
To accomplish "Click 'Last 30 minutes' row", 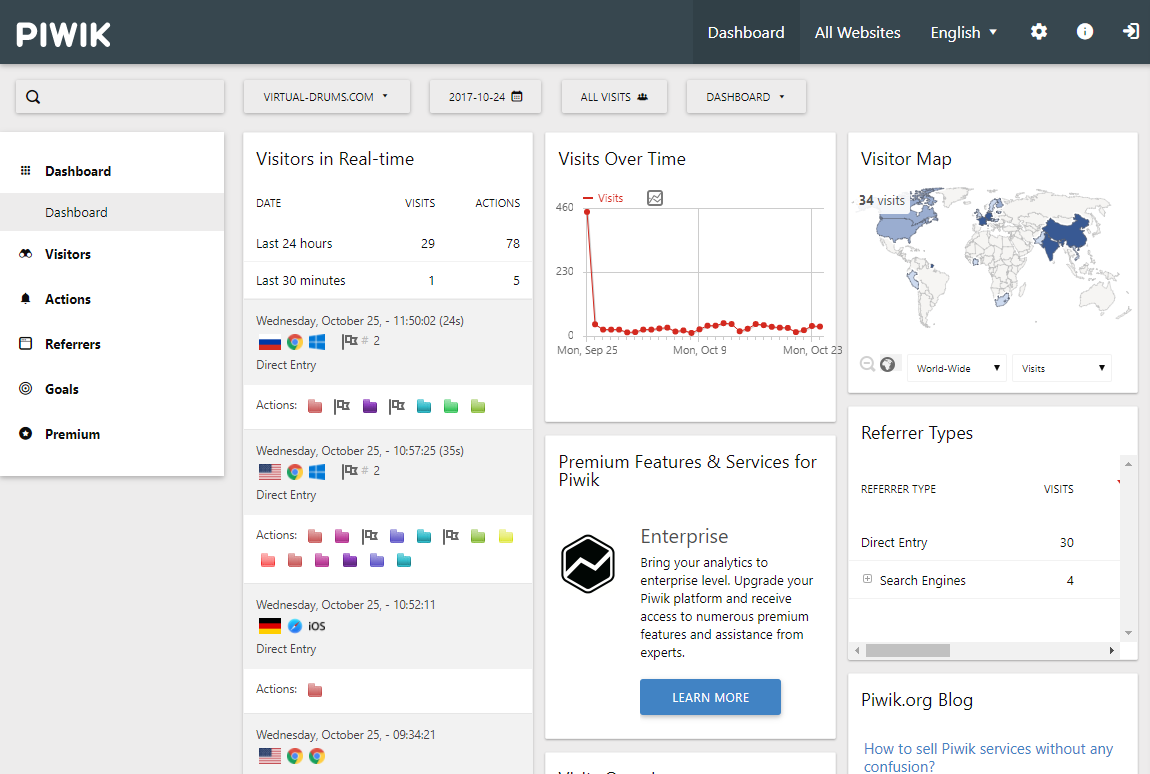I will click(x=388, y=280).
